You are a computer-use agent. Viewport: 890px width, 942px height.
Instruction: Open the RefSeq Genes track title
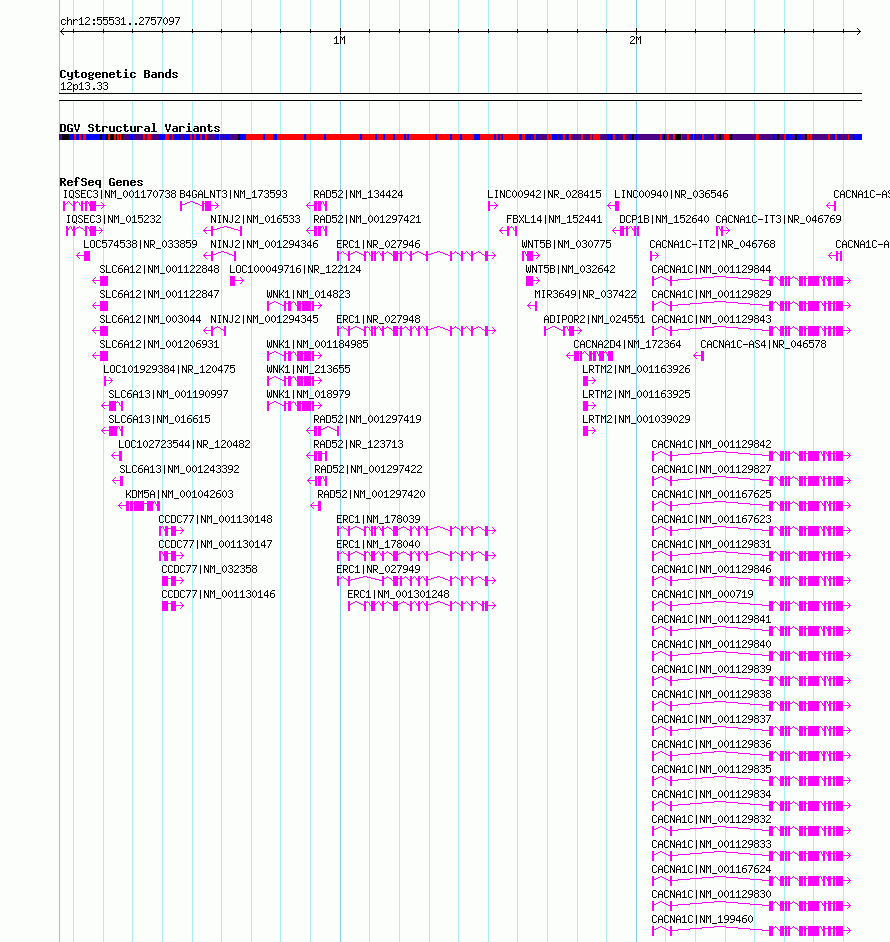[x=101, y=182]
